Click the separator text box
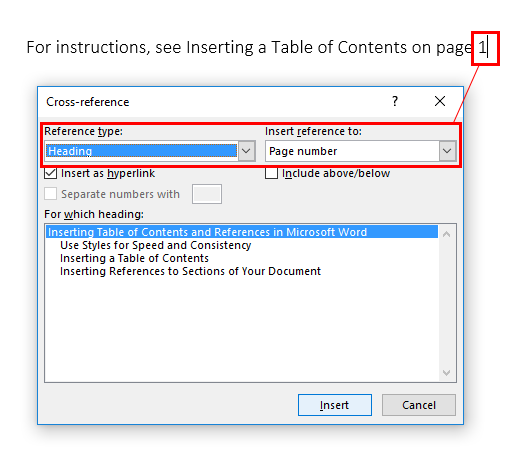Viewport: 524px width, 452px height. pyautogui.click(x=207, y=194)
